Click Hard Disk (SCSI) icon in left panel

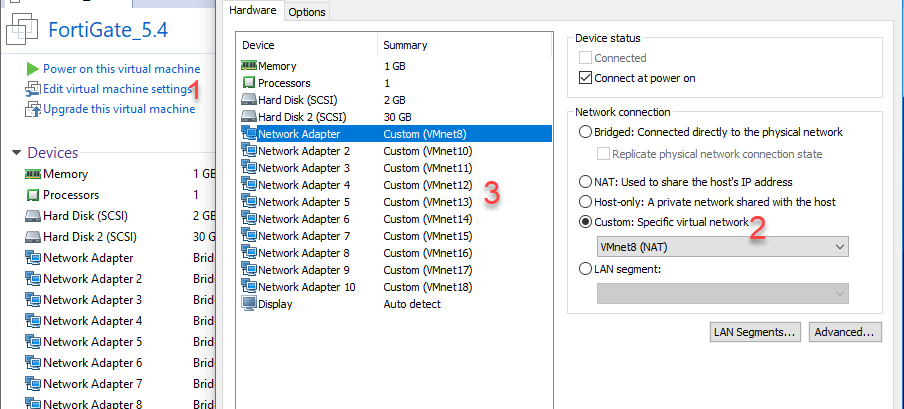point(32,216)
